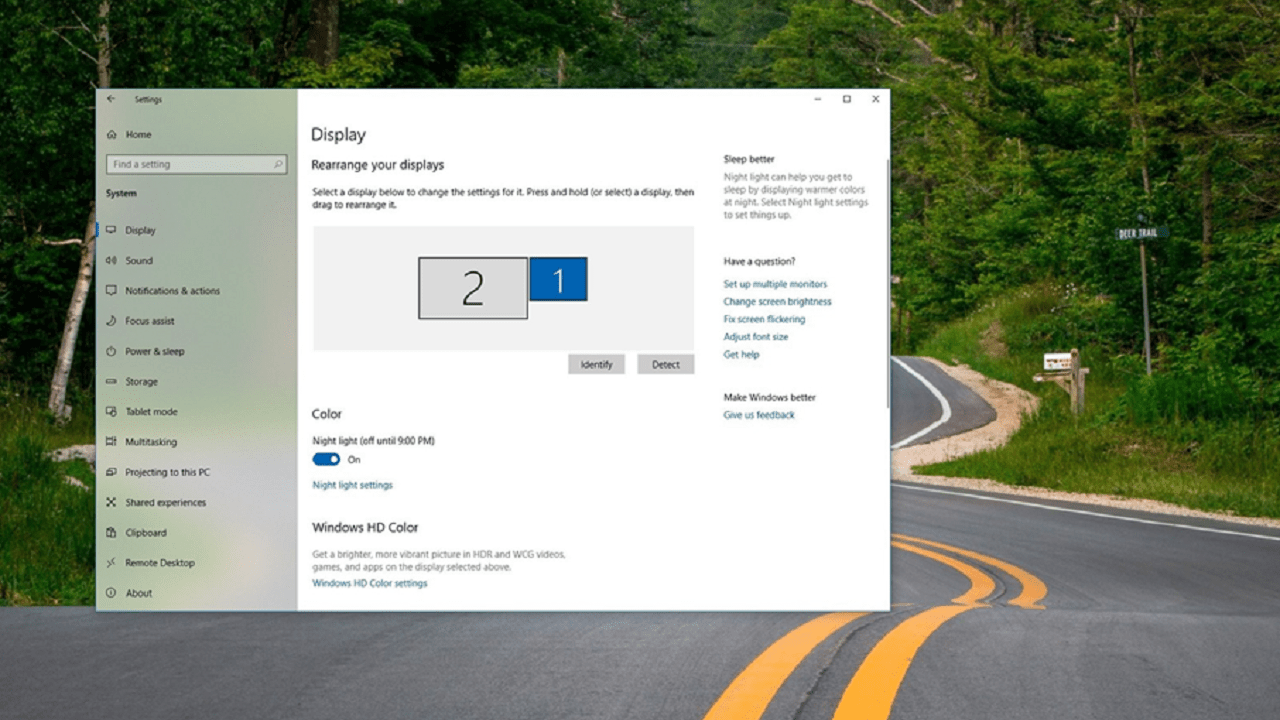Image resolution: width=1280 pixels, height=720 pixels.
Task: Click the Focus assist moon icon
Action: pyautogui.click(x=111, y=321)
